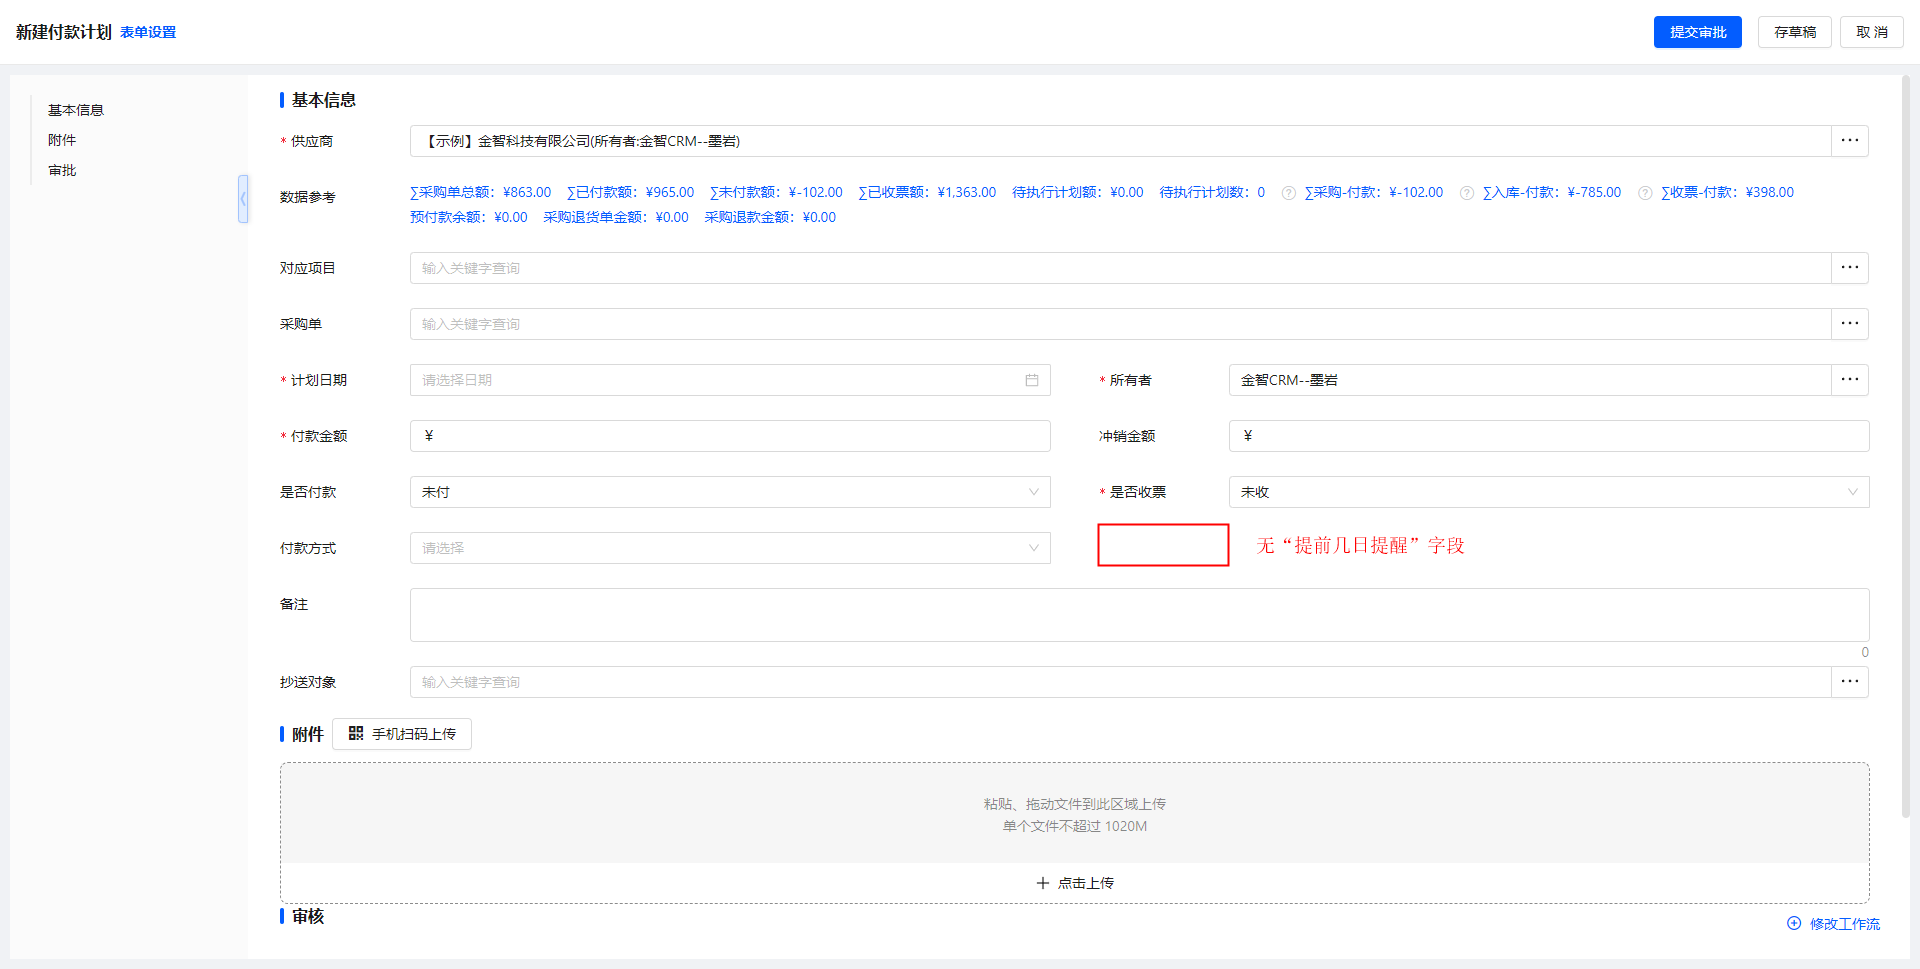Jump to 附件 section in sidebar

[x=62, y=140]
